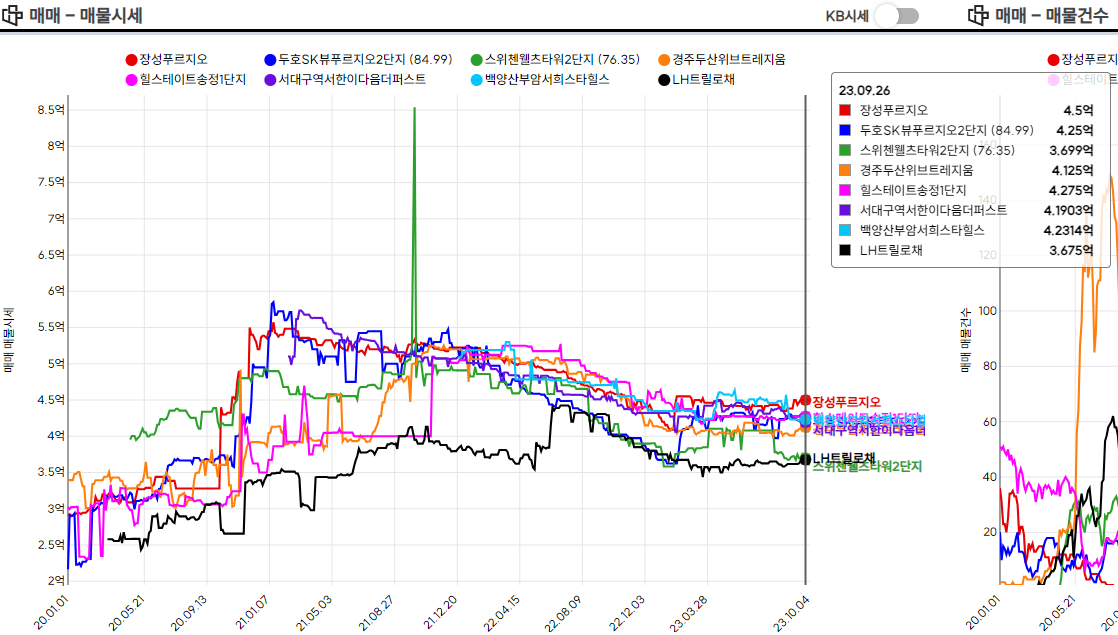Image resolution: width=1118 pixels, height=635 pixels.
Task: Click the 20.01.01 date label on 매물시세 axis
Action: (52, 614)
